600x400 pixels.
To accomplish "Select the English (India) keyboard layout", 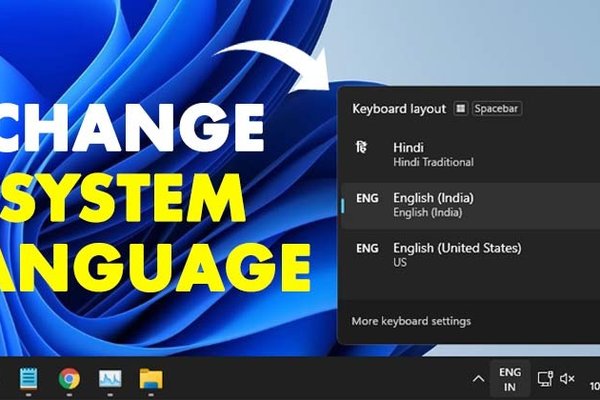I will 470,205.
